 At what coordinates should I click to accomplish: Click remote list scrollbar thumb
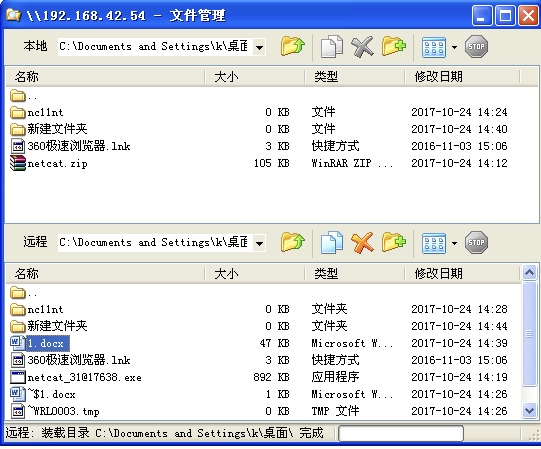(x=529, y=334)
